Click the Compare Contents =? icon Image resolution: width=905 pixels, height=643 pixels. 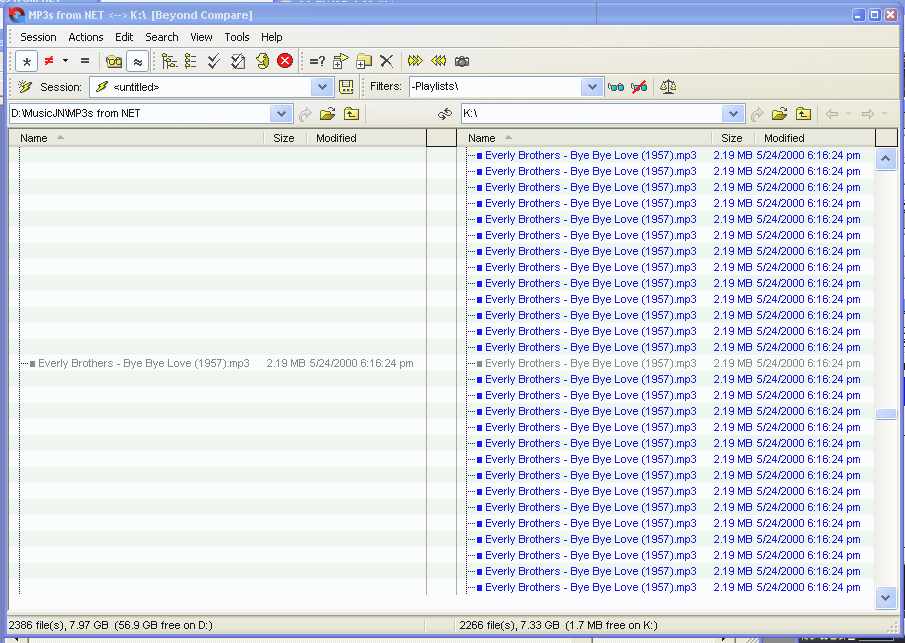(x=317, y=61)
